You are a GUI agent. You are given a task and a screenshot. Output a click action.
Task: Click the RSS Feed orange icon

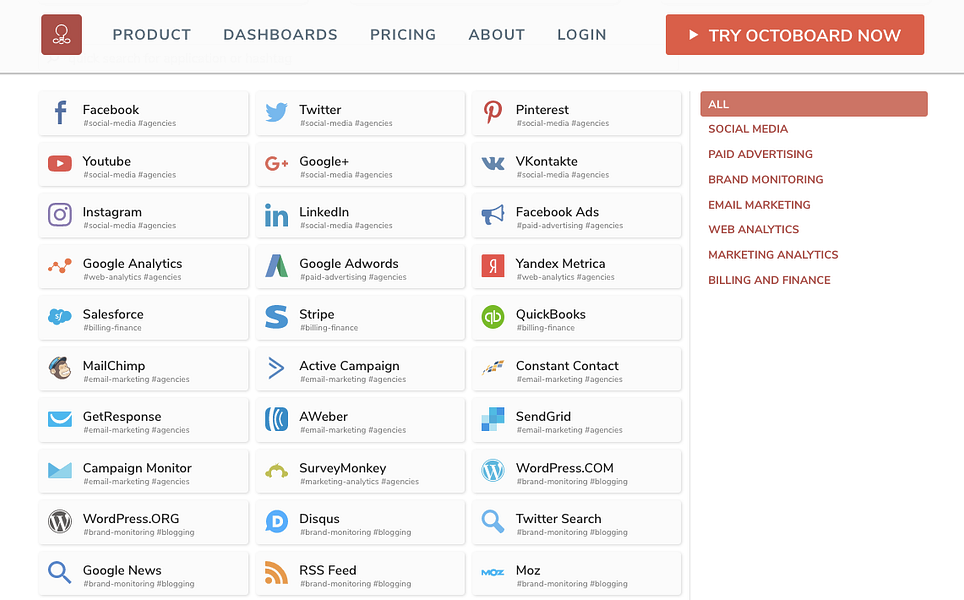coord(277,573)
